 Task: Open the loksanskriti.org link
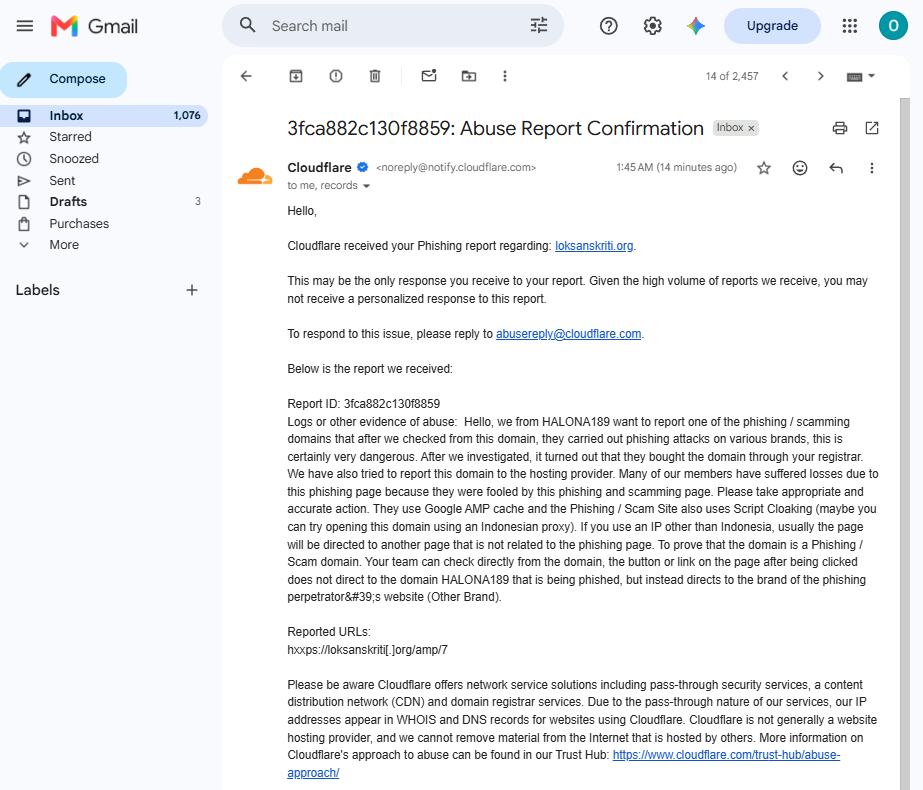click(594, 245)
